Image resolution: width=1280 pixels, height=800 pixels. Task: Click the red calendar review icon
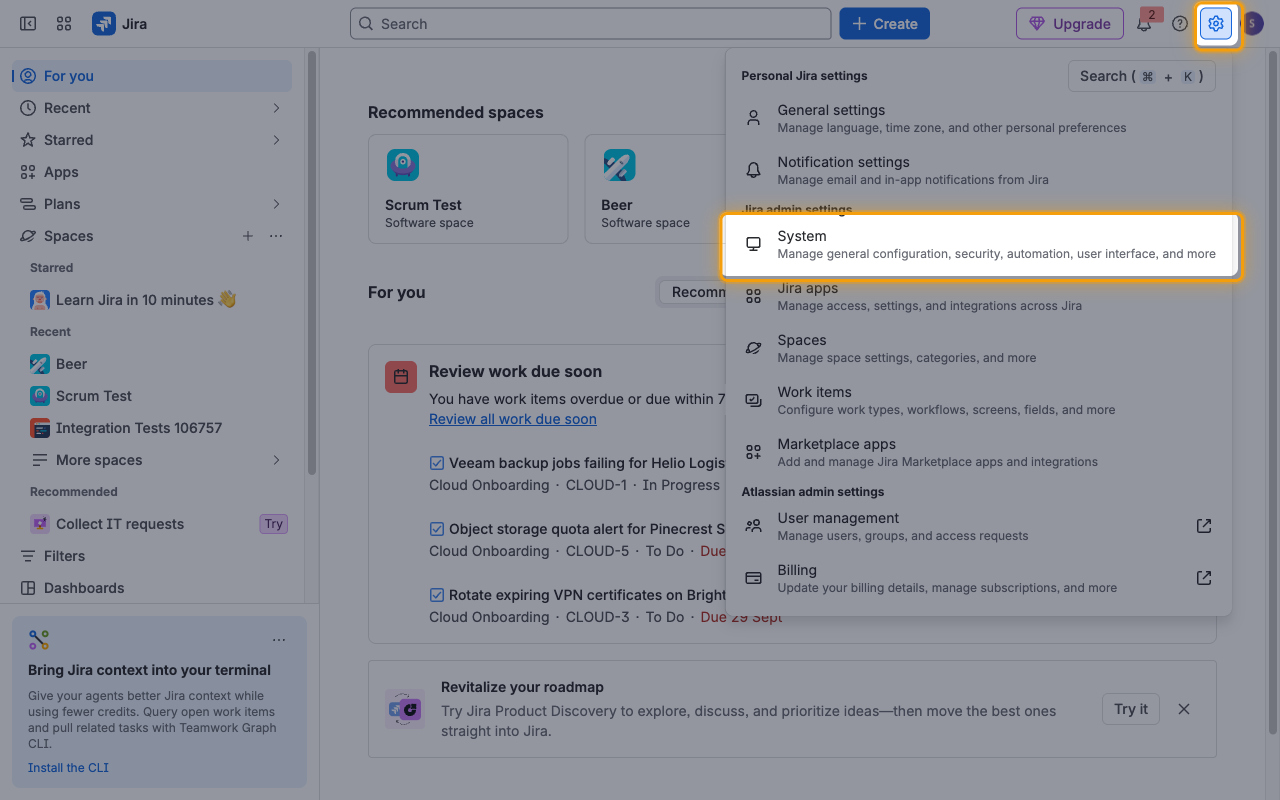coord(401,377)
